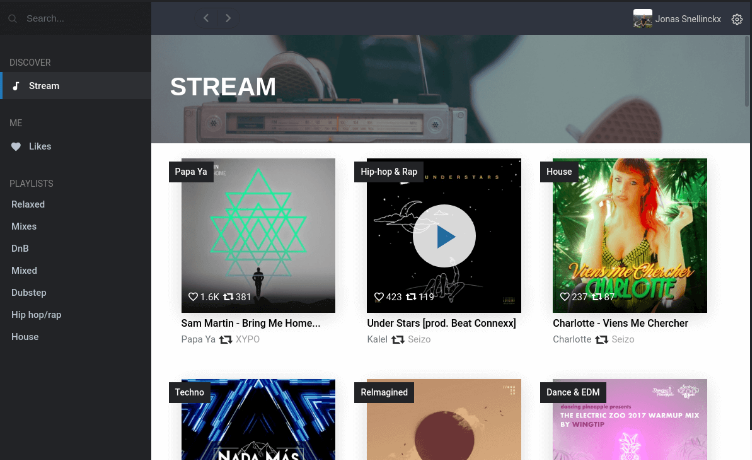Open the Relaxed playlist
Image resolution: width=752 pixels, height=460 pixels.
pyautogui.click(x=28, y=204)
